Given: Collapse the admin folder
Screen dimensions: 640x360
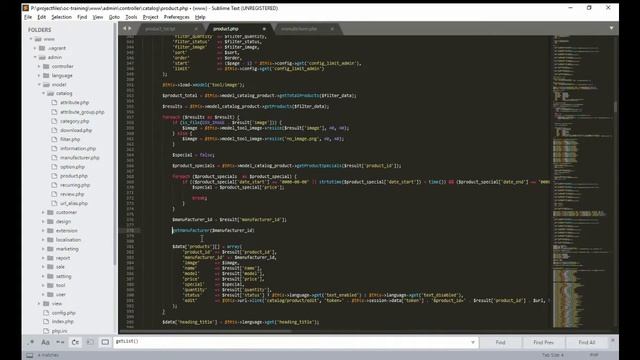Looking at the screenshot, I should (x=35, y=57).
